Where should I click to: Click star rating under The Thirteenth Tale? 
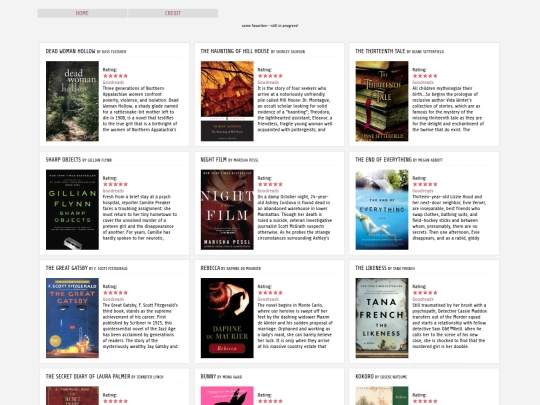pyautogui.click(x=425, y=76)
